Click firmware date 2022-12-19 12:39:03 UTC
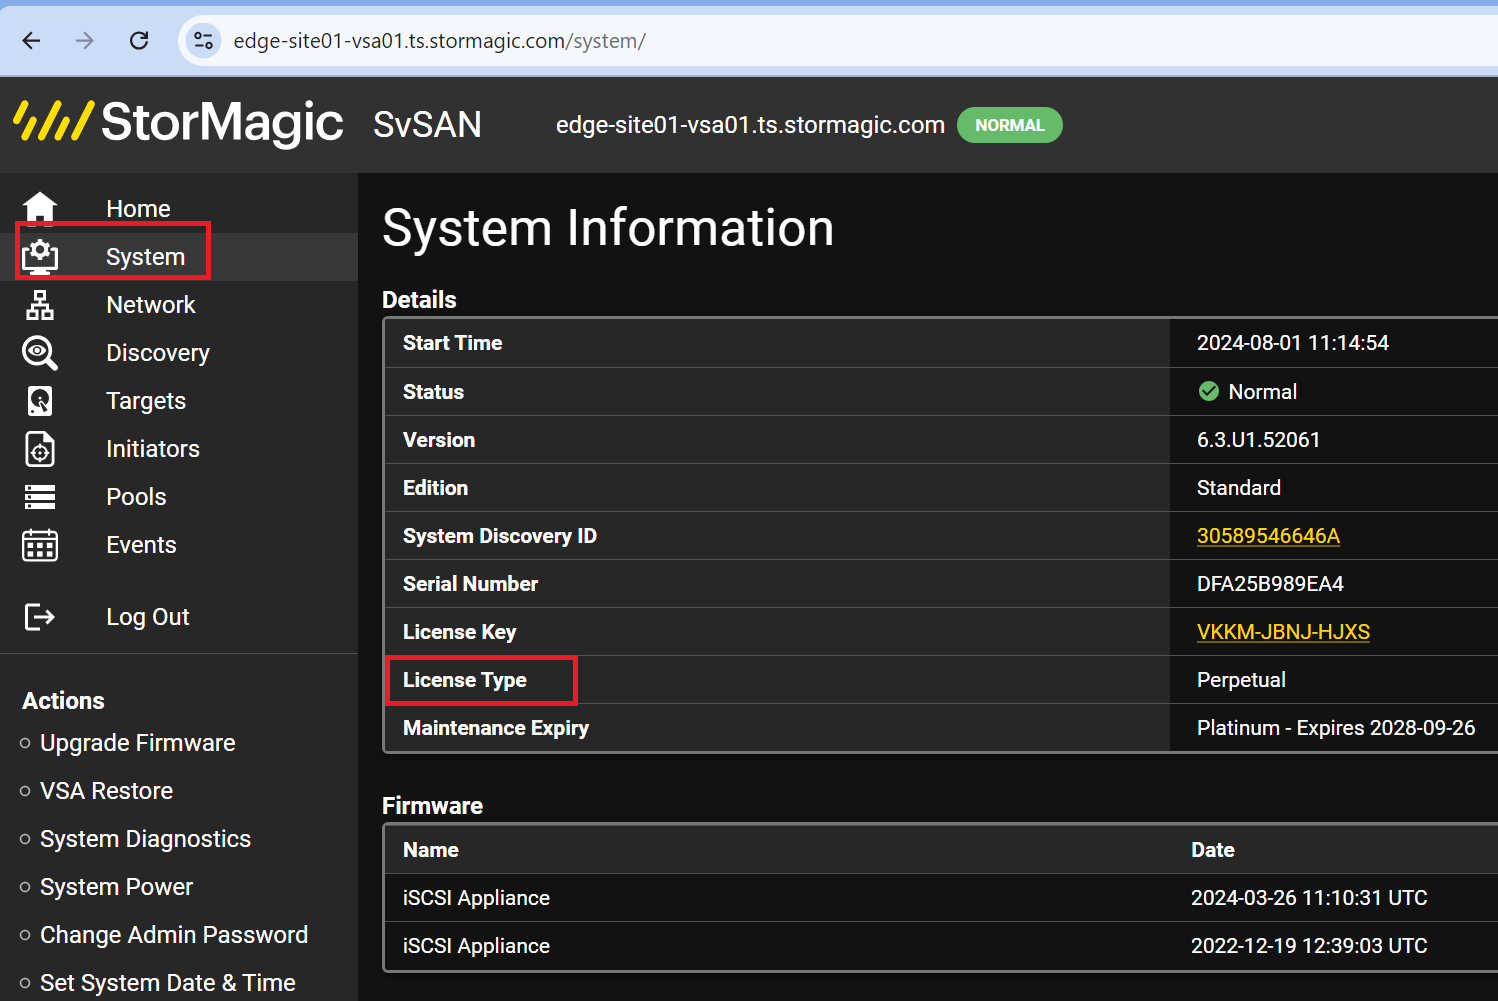 click(x=1309, y=946)
